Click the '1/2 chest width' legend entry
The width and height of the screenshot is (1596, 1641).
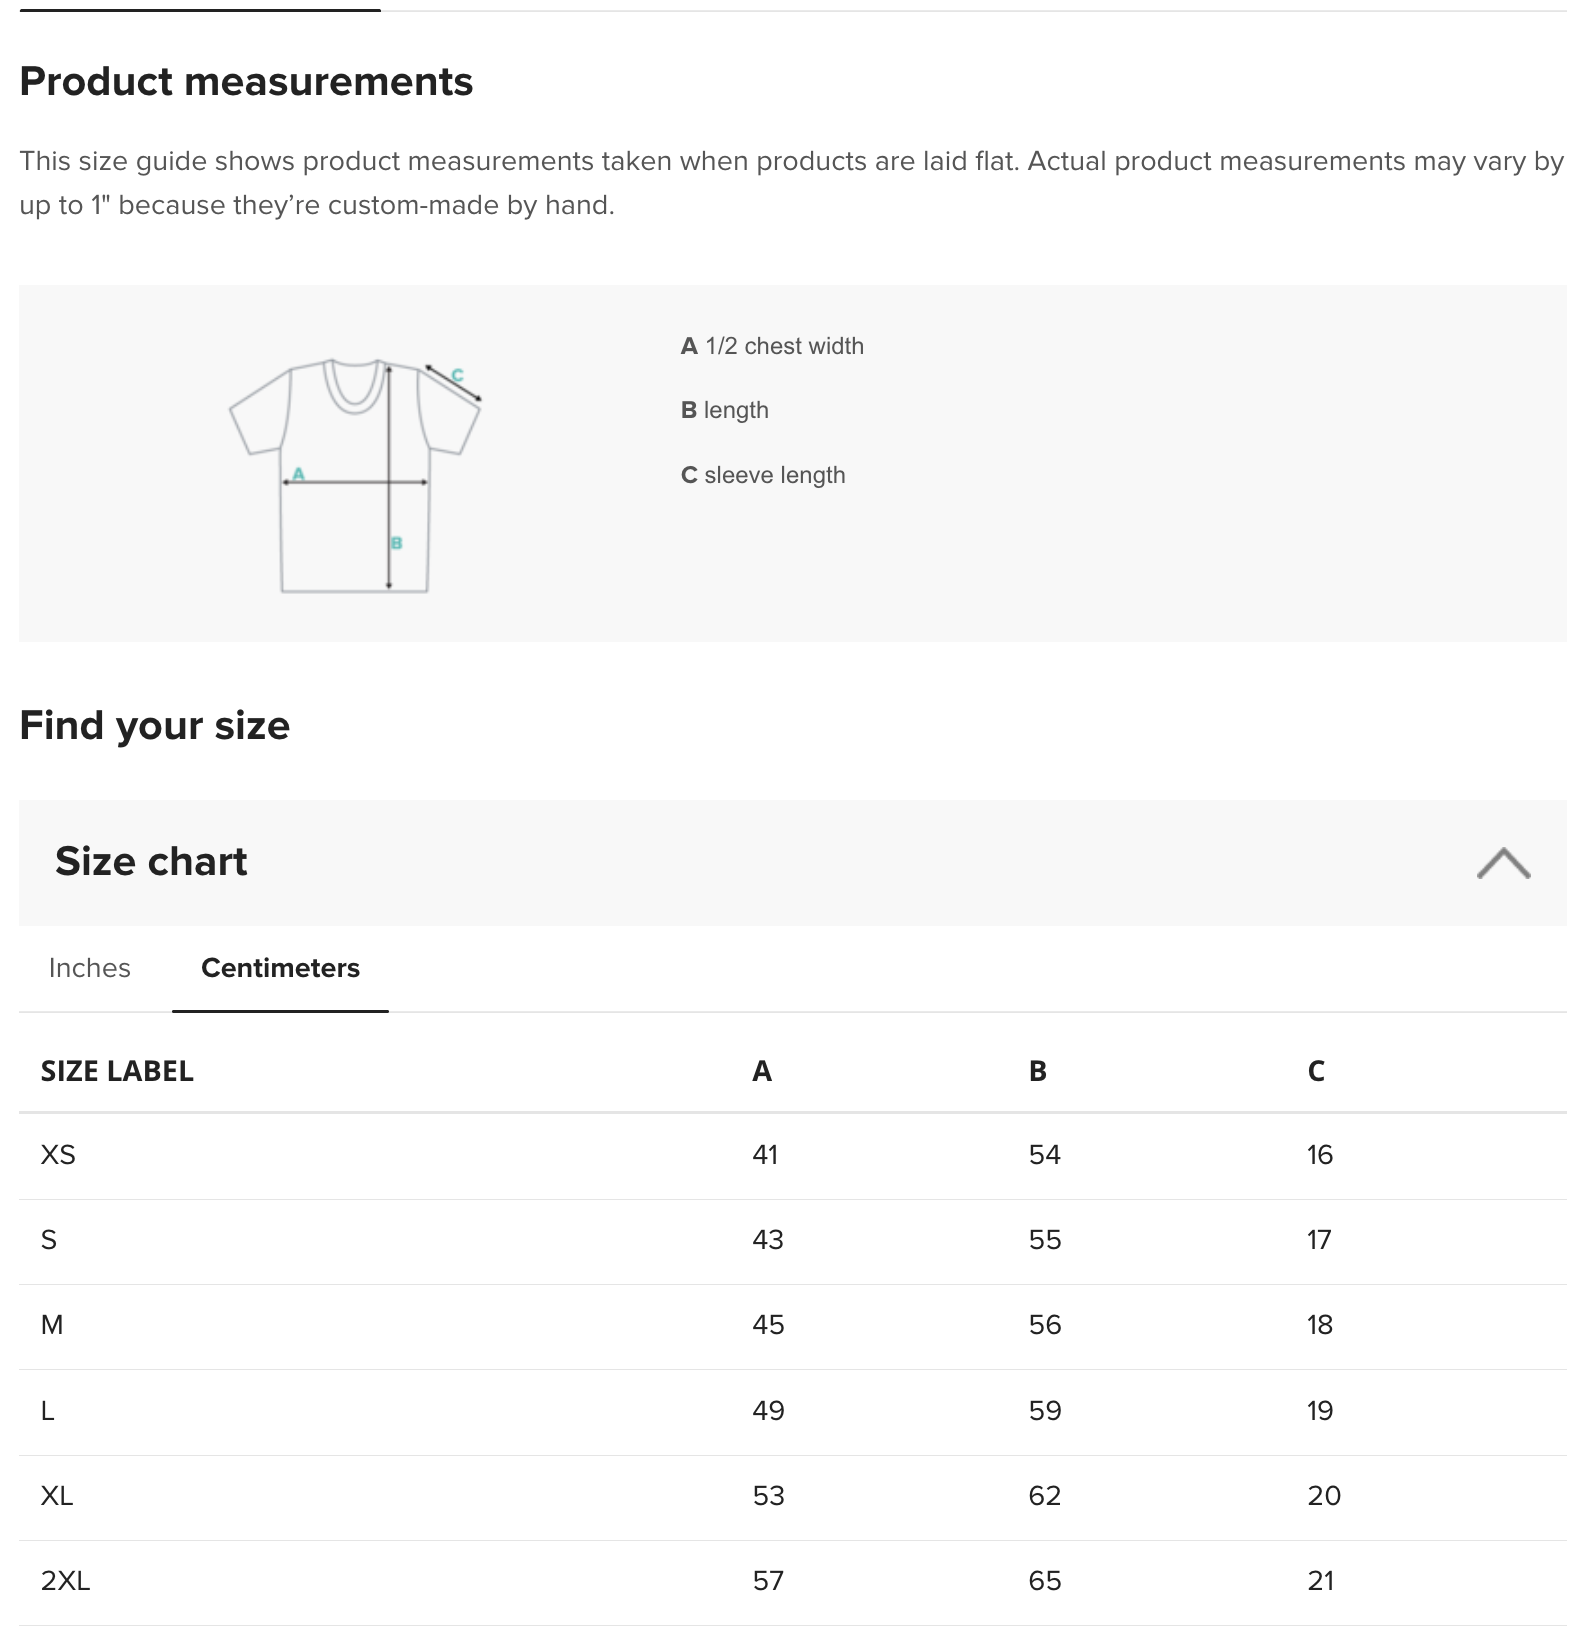772,346
